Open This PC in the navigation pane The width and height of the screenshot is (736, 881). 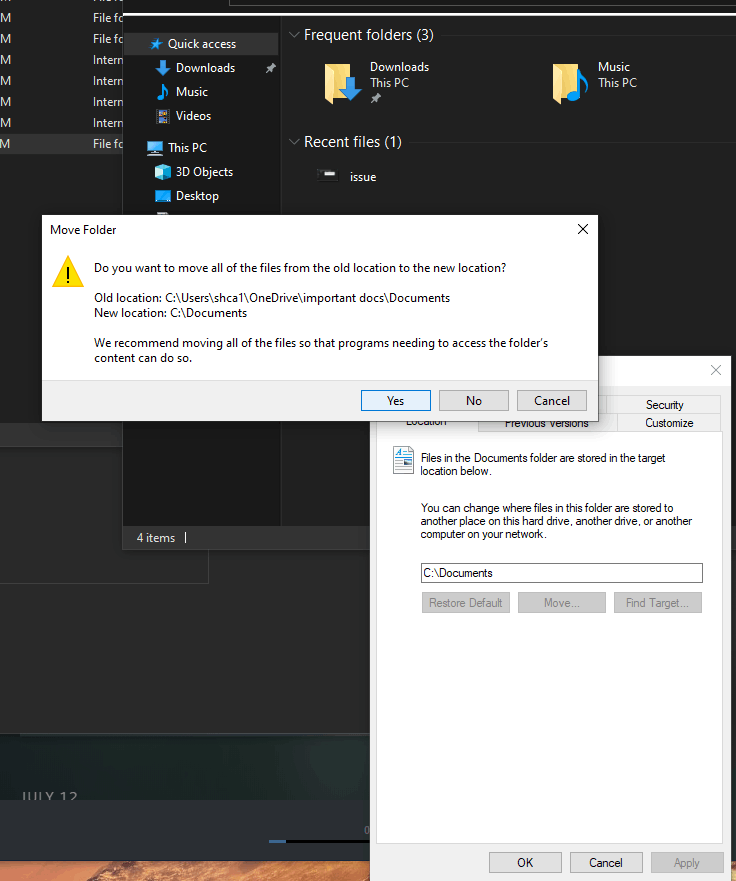click(187, 148)
